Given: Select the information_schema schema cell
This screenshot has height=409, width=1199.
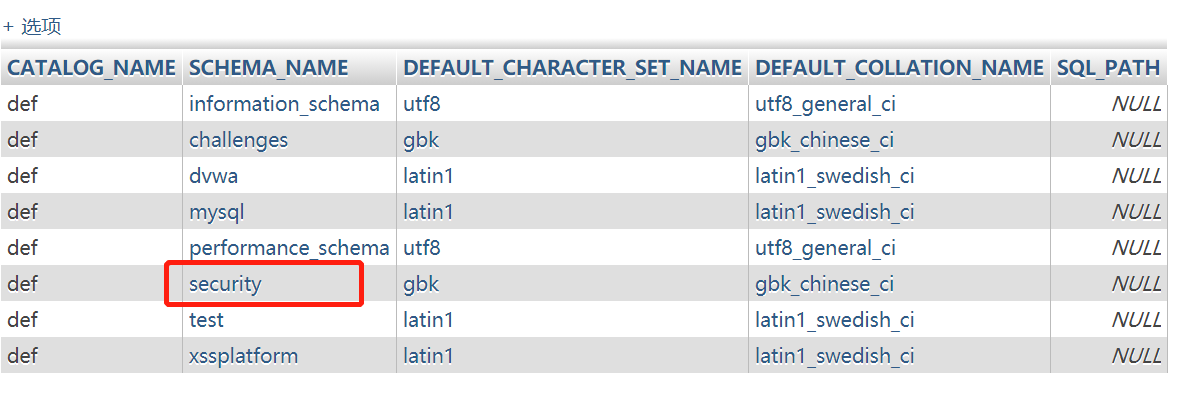Looking at the screenshot, I should tap(284, 104).
